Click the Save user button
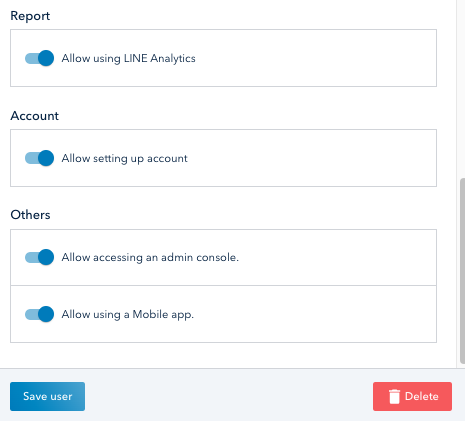 [x=47, y=396]
